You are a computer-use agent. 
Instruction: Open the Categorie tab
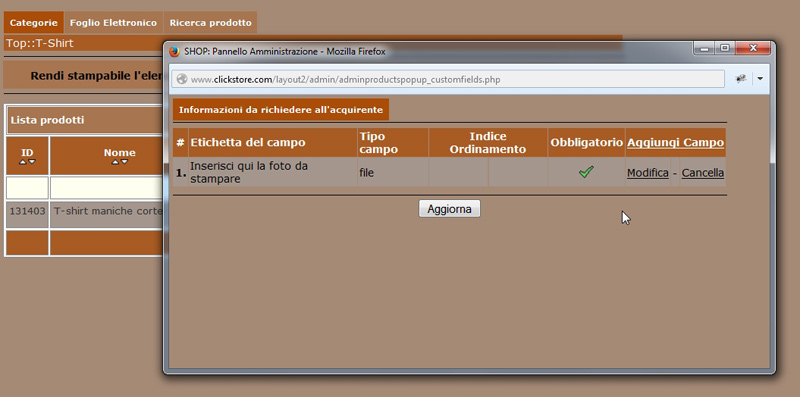(x=34, y=22)
